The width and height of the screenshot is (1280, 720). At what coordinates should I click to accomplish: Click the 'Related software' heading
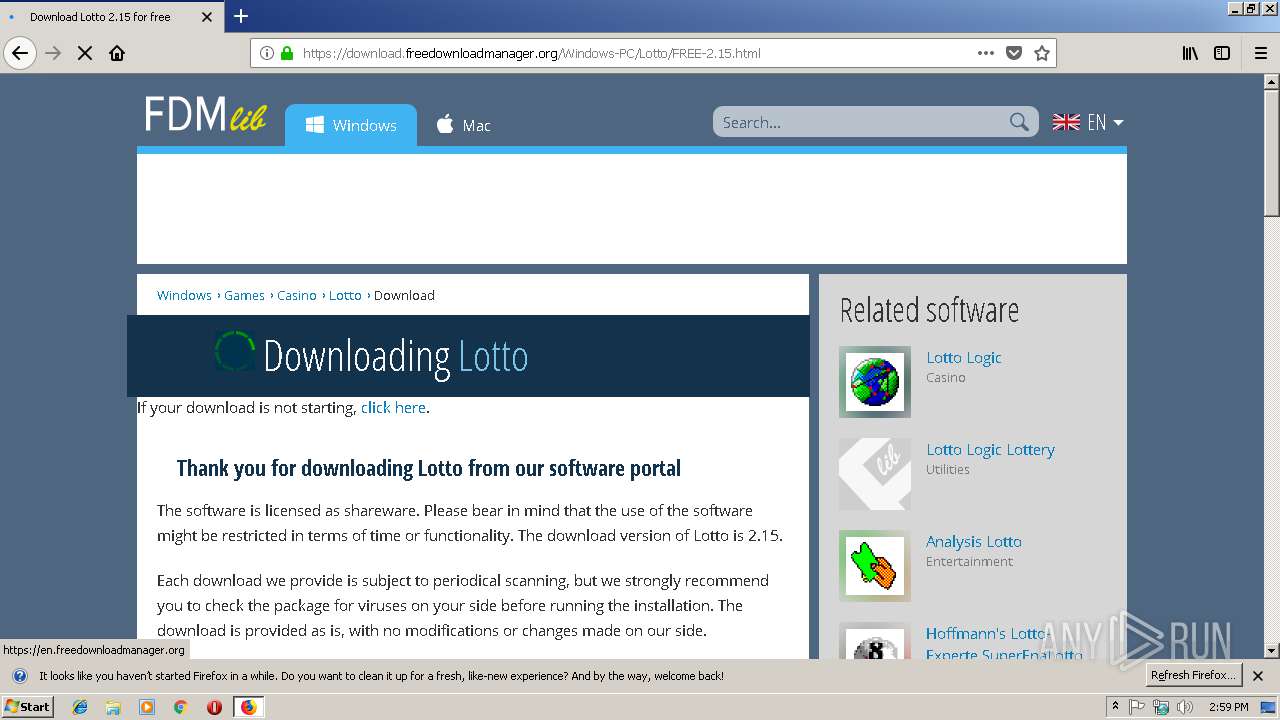929,310
